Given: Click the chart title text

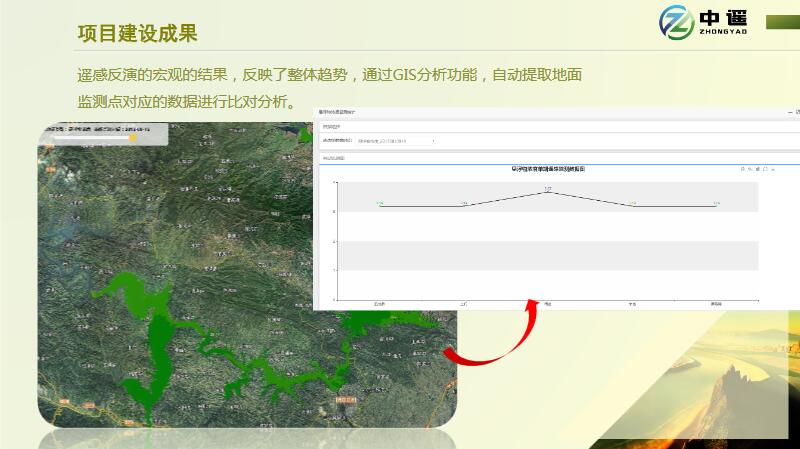Looking at the screenshot, I should [548, 169].
